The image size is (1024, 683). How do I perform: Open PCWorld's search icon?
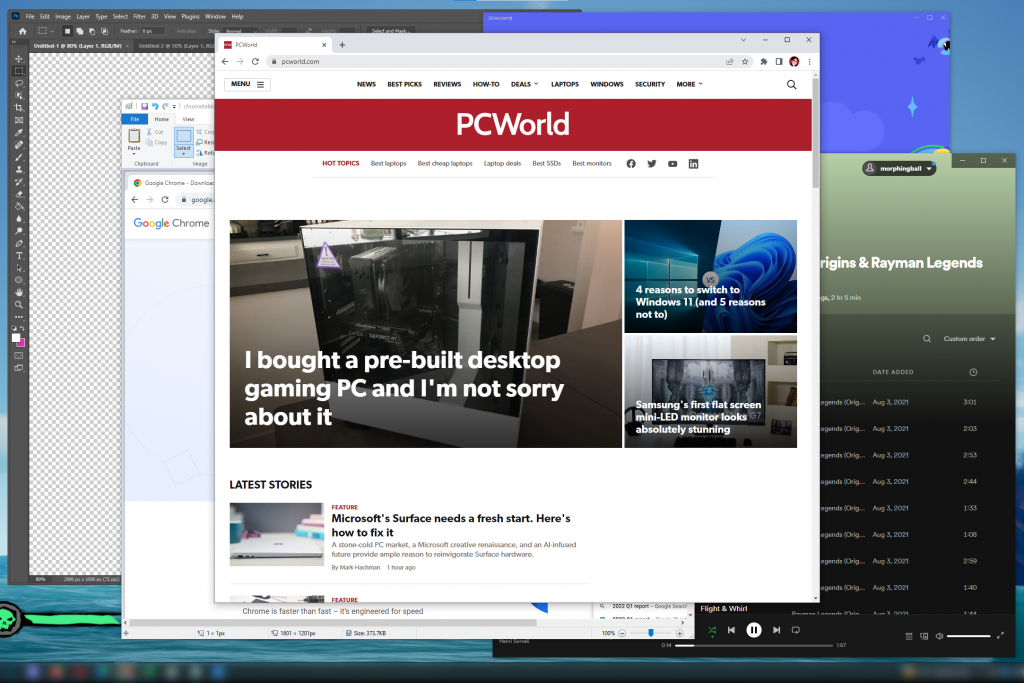coord(791,84)
